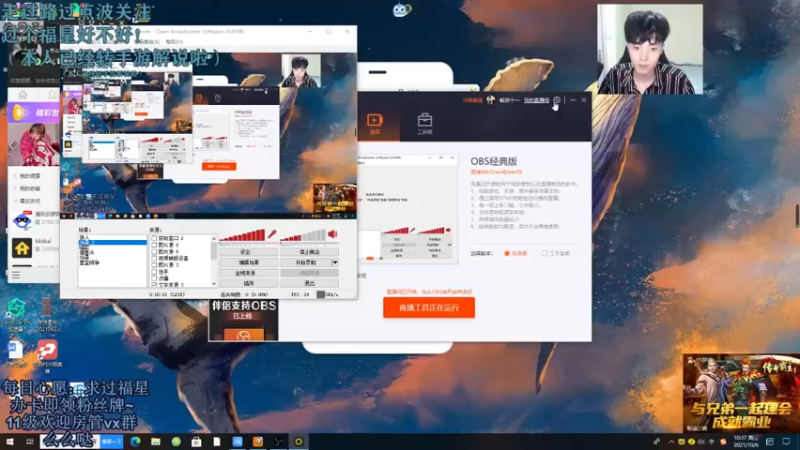Expand the Start Recording dropdown arrow
The height and width of the screenshot is (450, 800).
tap(335, 262)
